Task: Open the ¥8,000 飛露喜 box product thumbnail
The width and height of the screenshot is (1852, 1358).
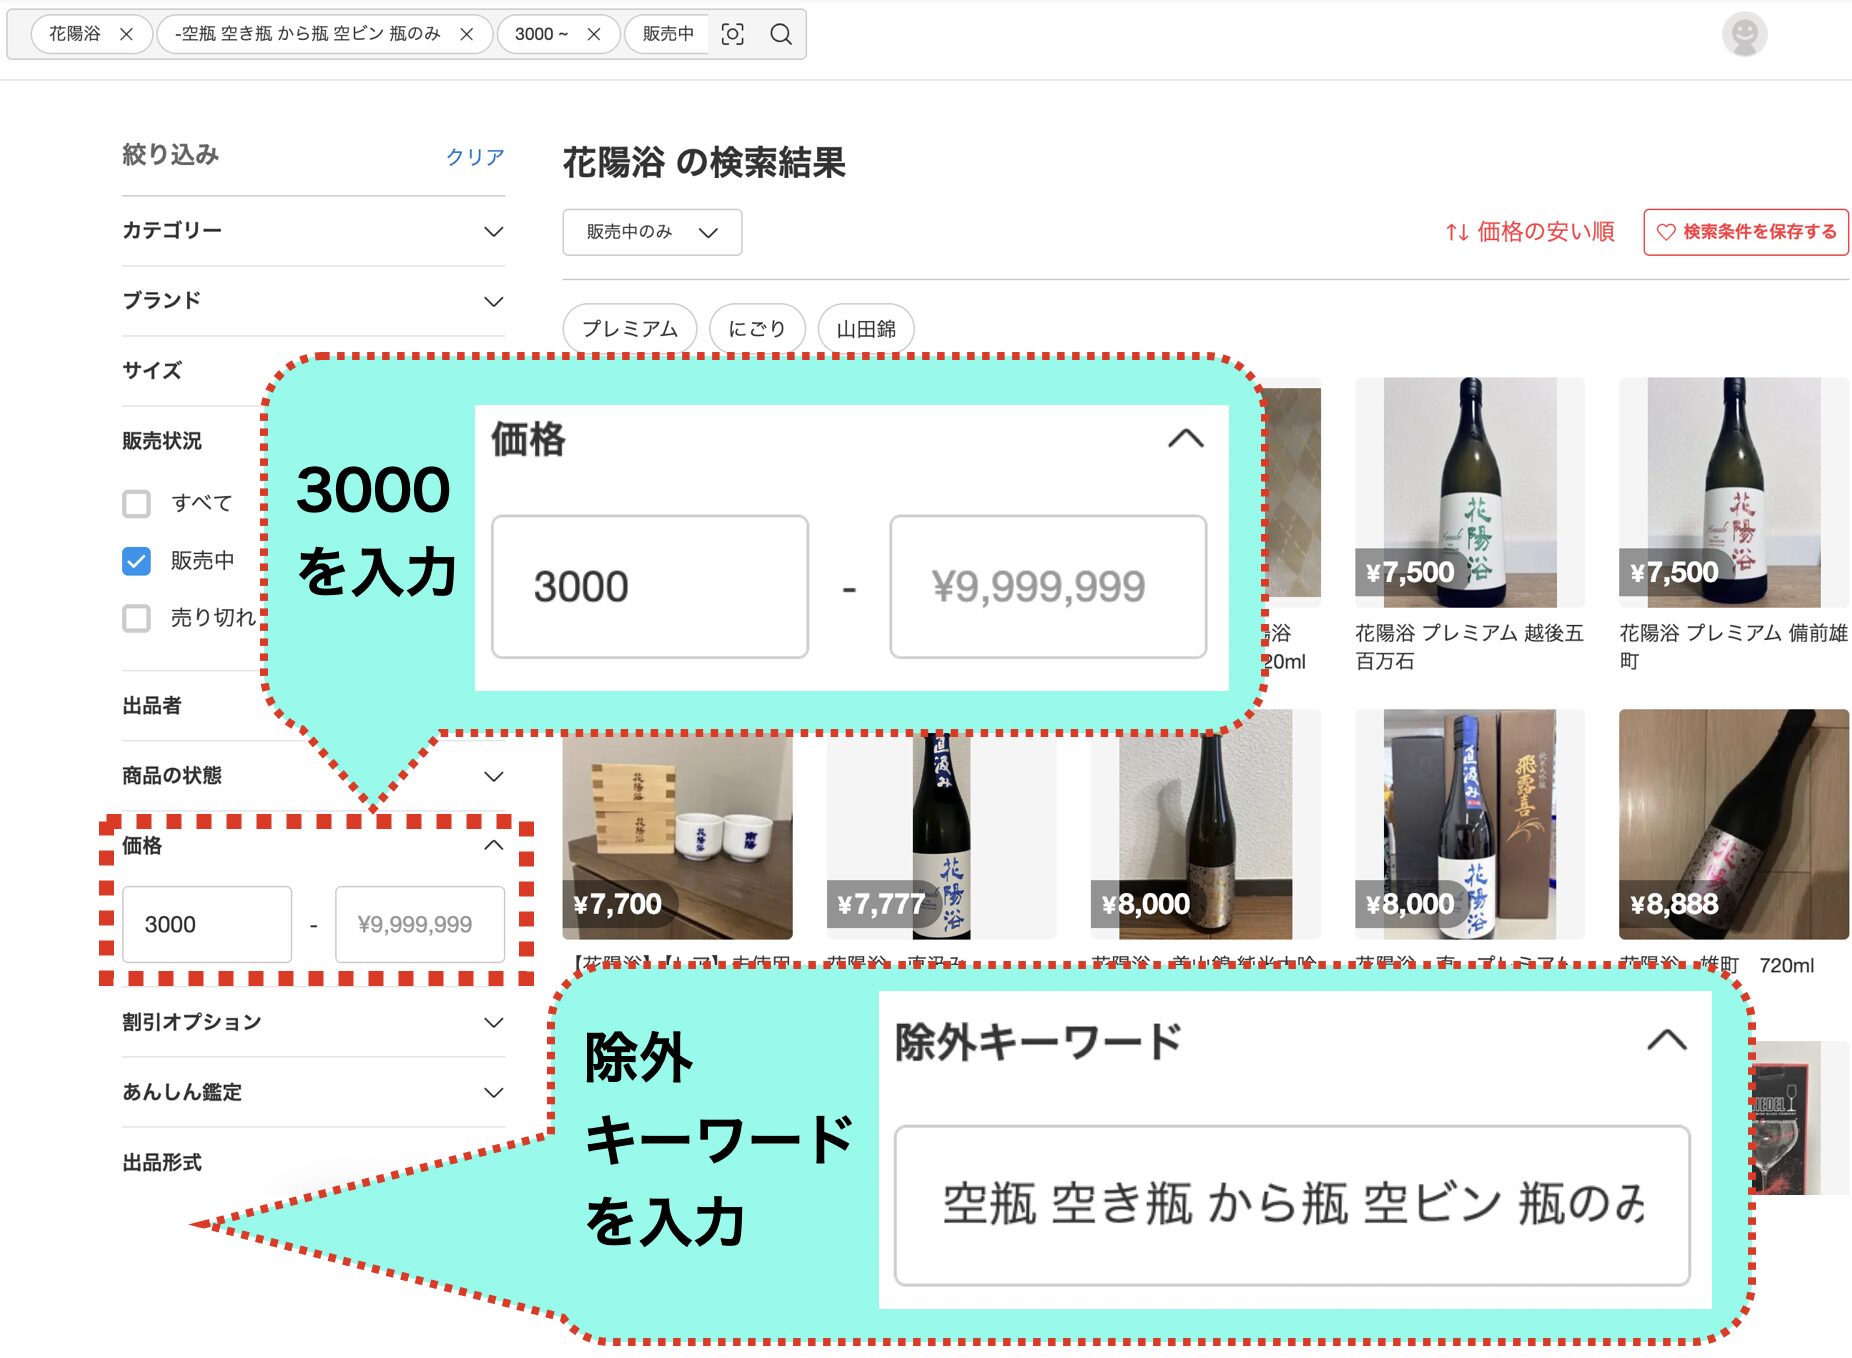Action: tap(1470, 824)
